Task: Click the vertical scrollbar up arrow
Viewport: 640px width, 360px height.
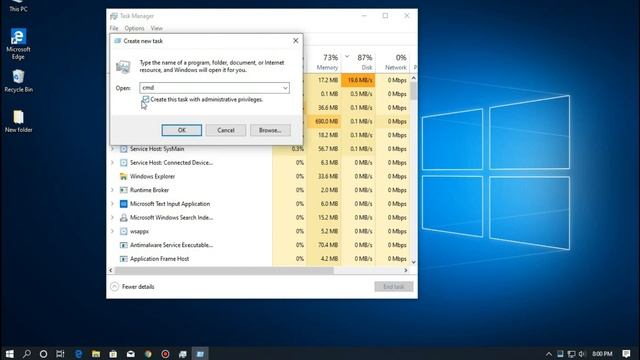Action: tap(413, 78)
